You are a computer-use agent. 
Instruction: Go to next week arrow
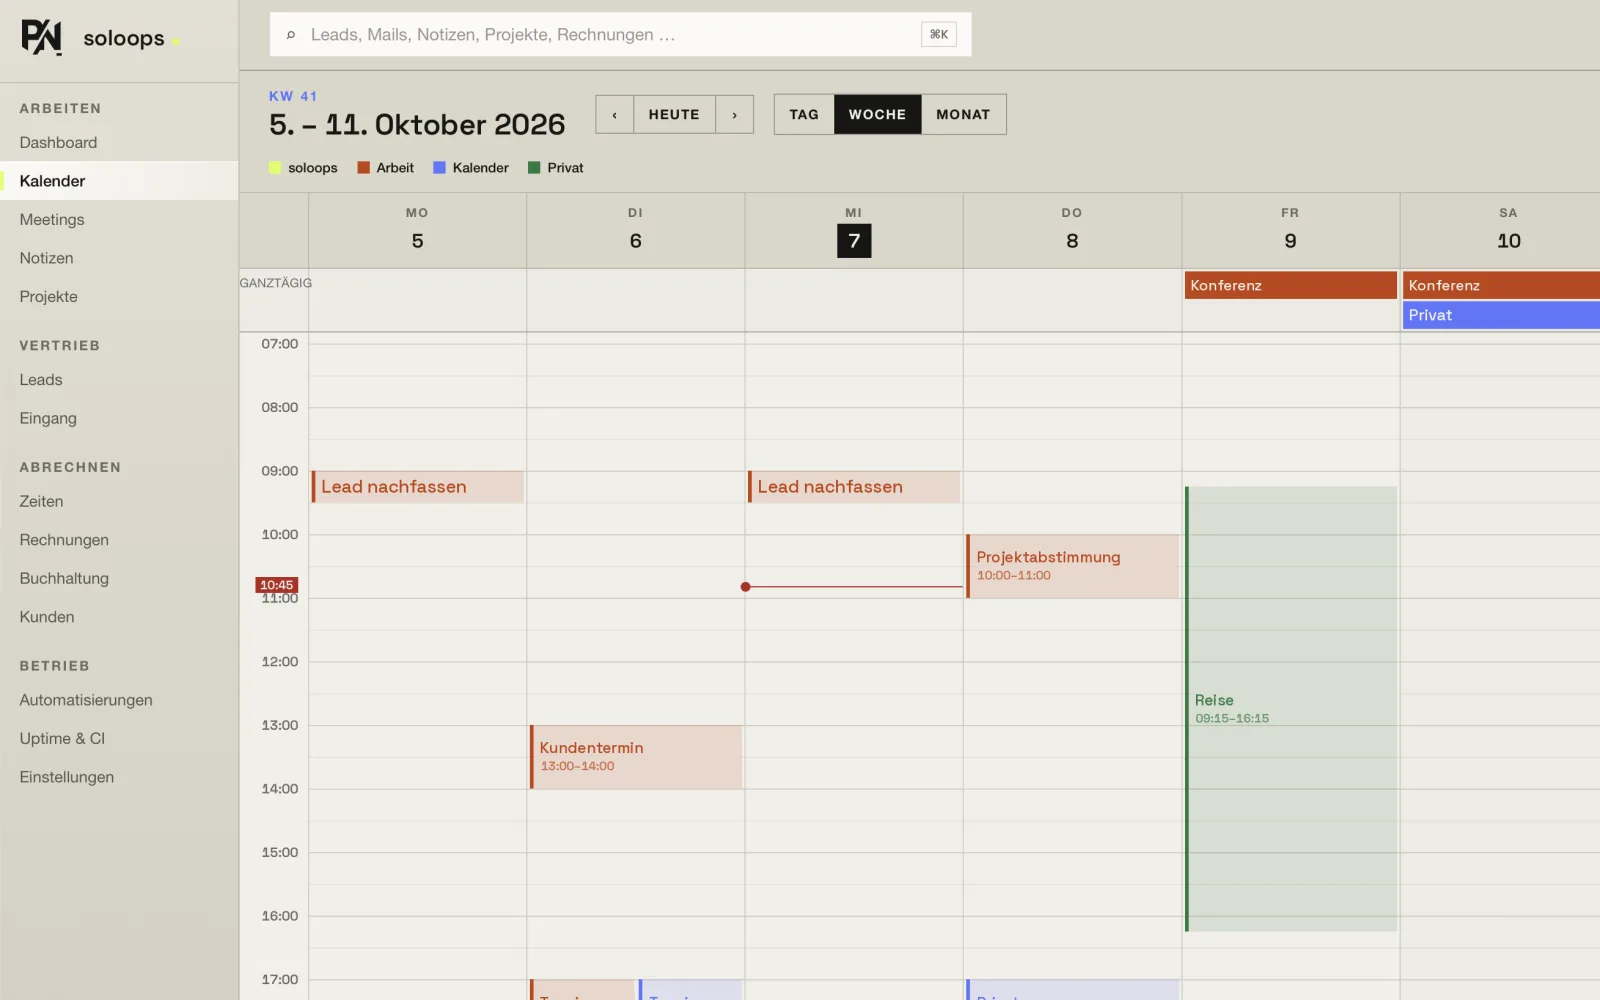coord(735,114)
